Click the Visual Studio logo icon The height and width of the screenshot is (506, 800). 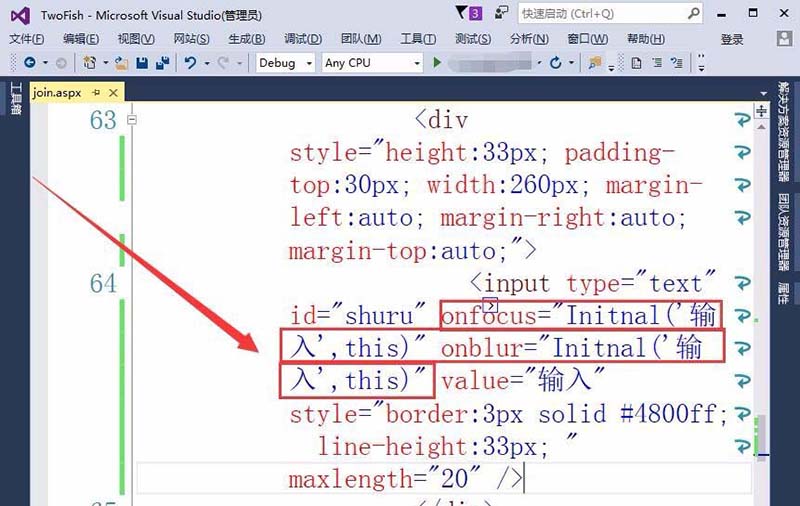[x=20, y=16]
